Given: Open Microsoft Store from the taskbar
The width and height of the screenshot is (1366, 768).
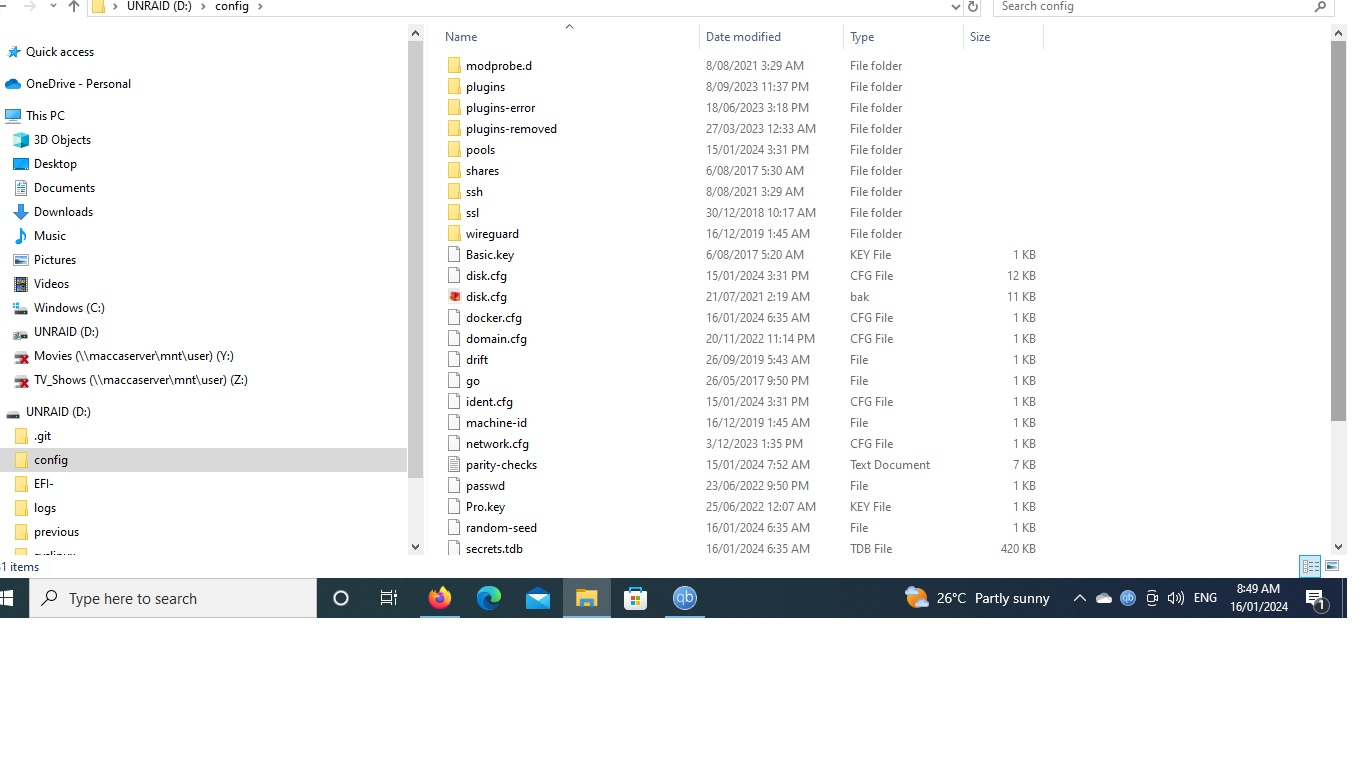Looking at the screenshot, I should [x=635, y=598].
